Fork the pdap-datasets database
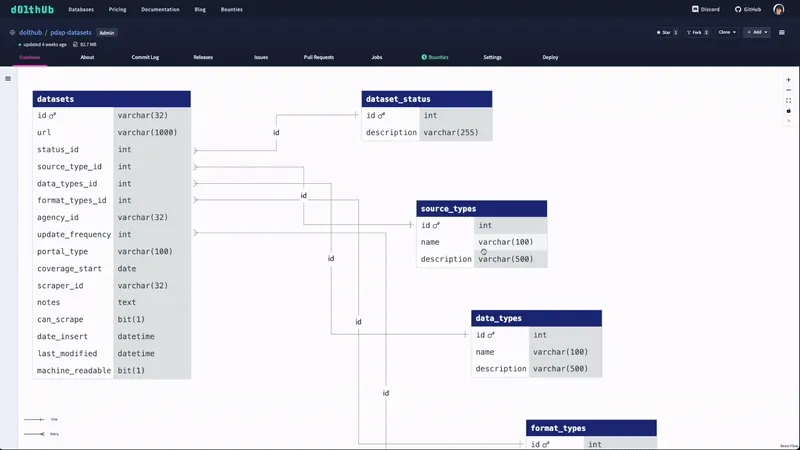This screenshot has width=800, height=450. (x=697, y=32)
